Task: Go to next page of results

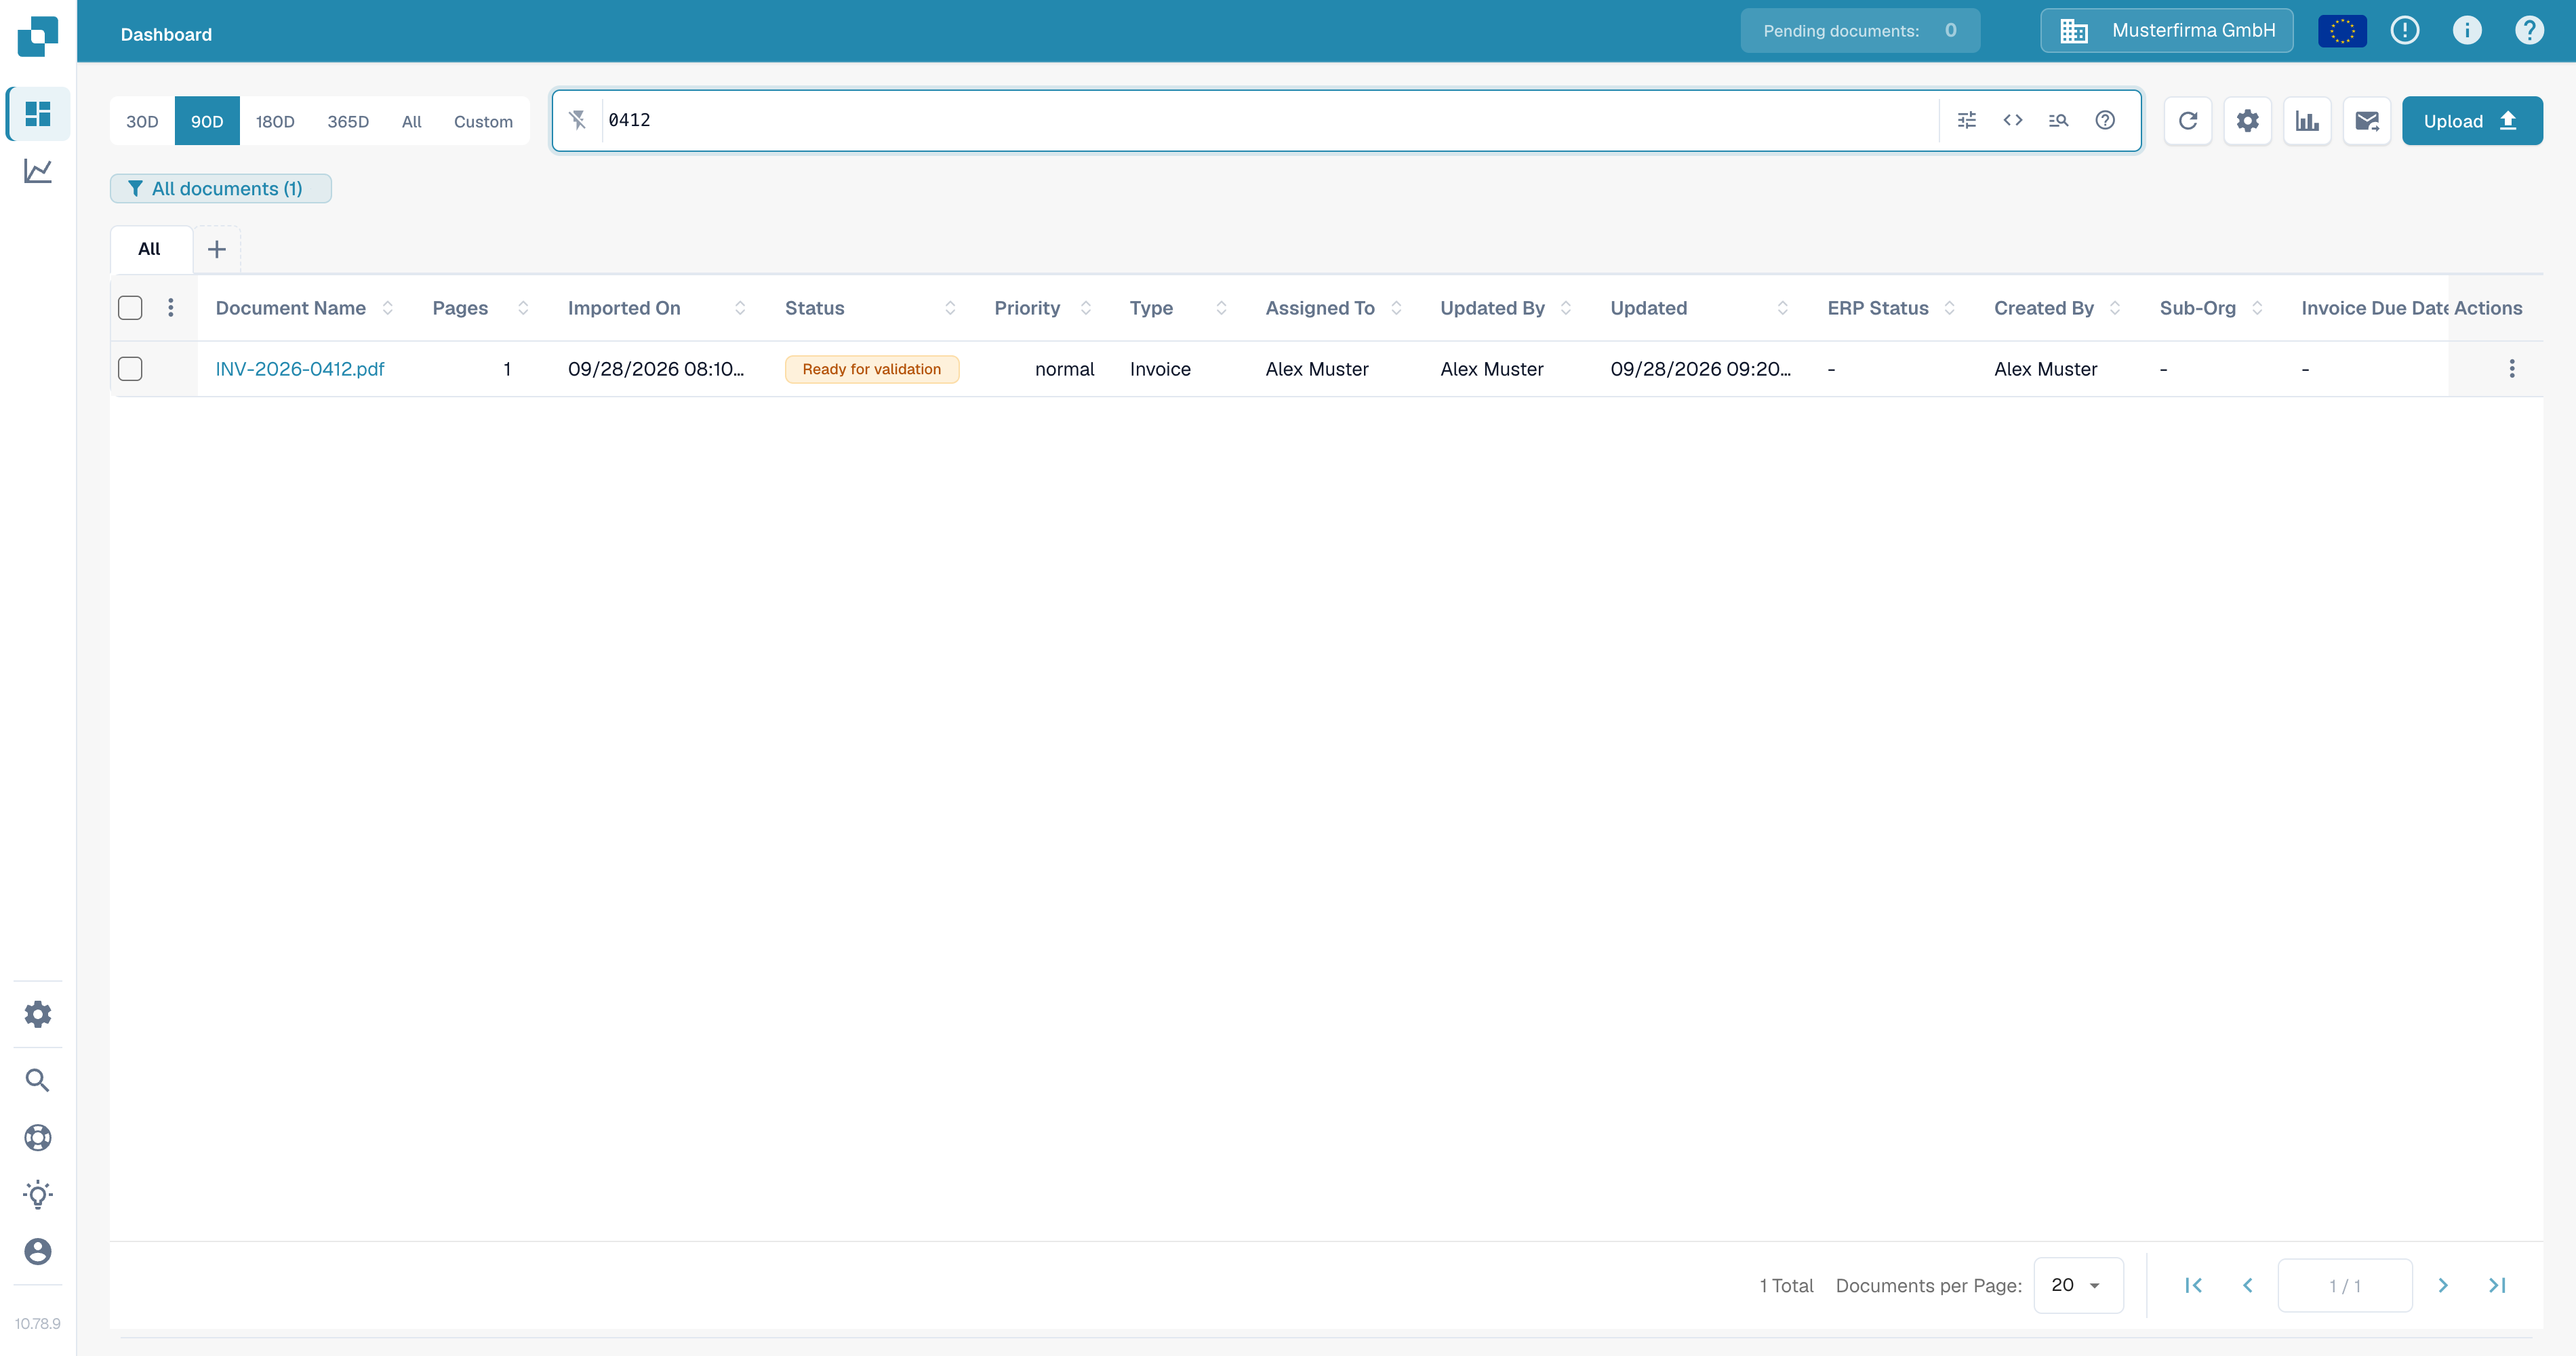Action: pos(2443,1286)
